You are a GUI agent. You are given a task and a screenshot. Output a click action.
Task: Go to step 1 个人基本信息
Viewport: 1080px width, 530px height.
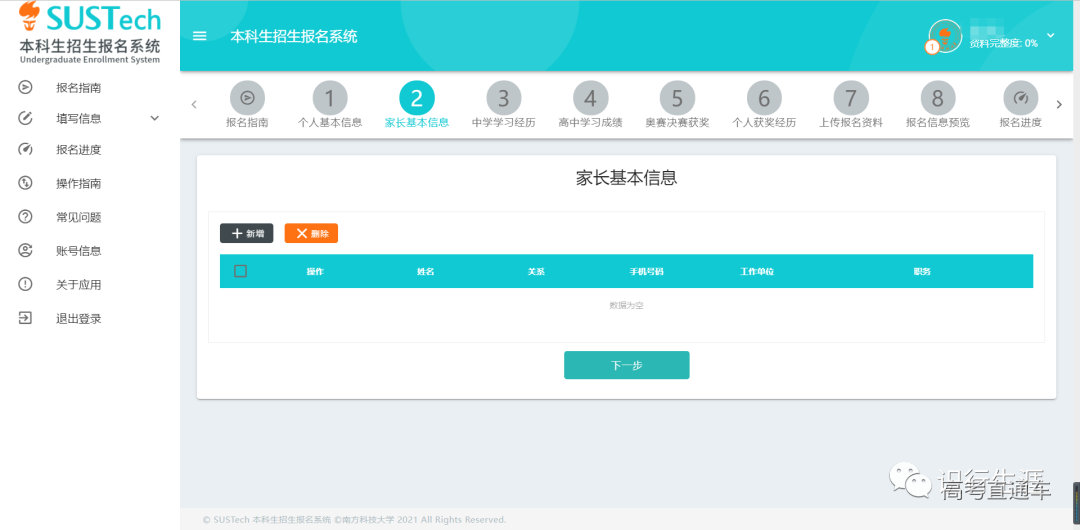click(330, 105)
